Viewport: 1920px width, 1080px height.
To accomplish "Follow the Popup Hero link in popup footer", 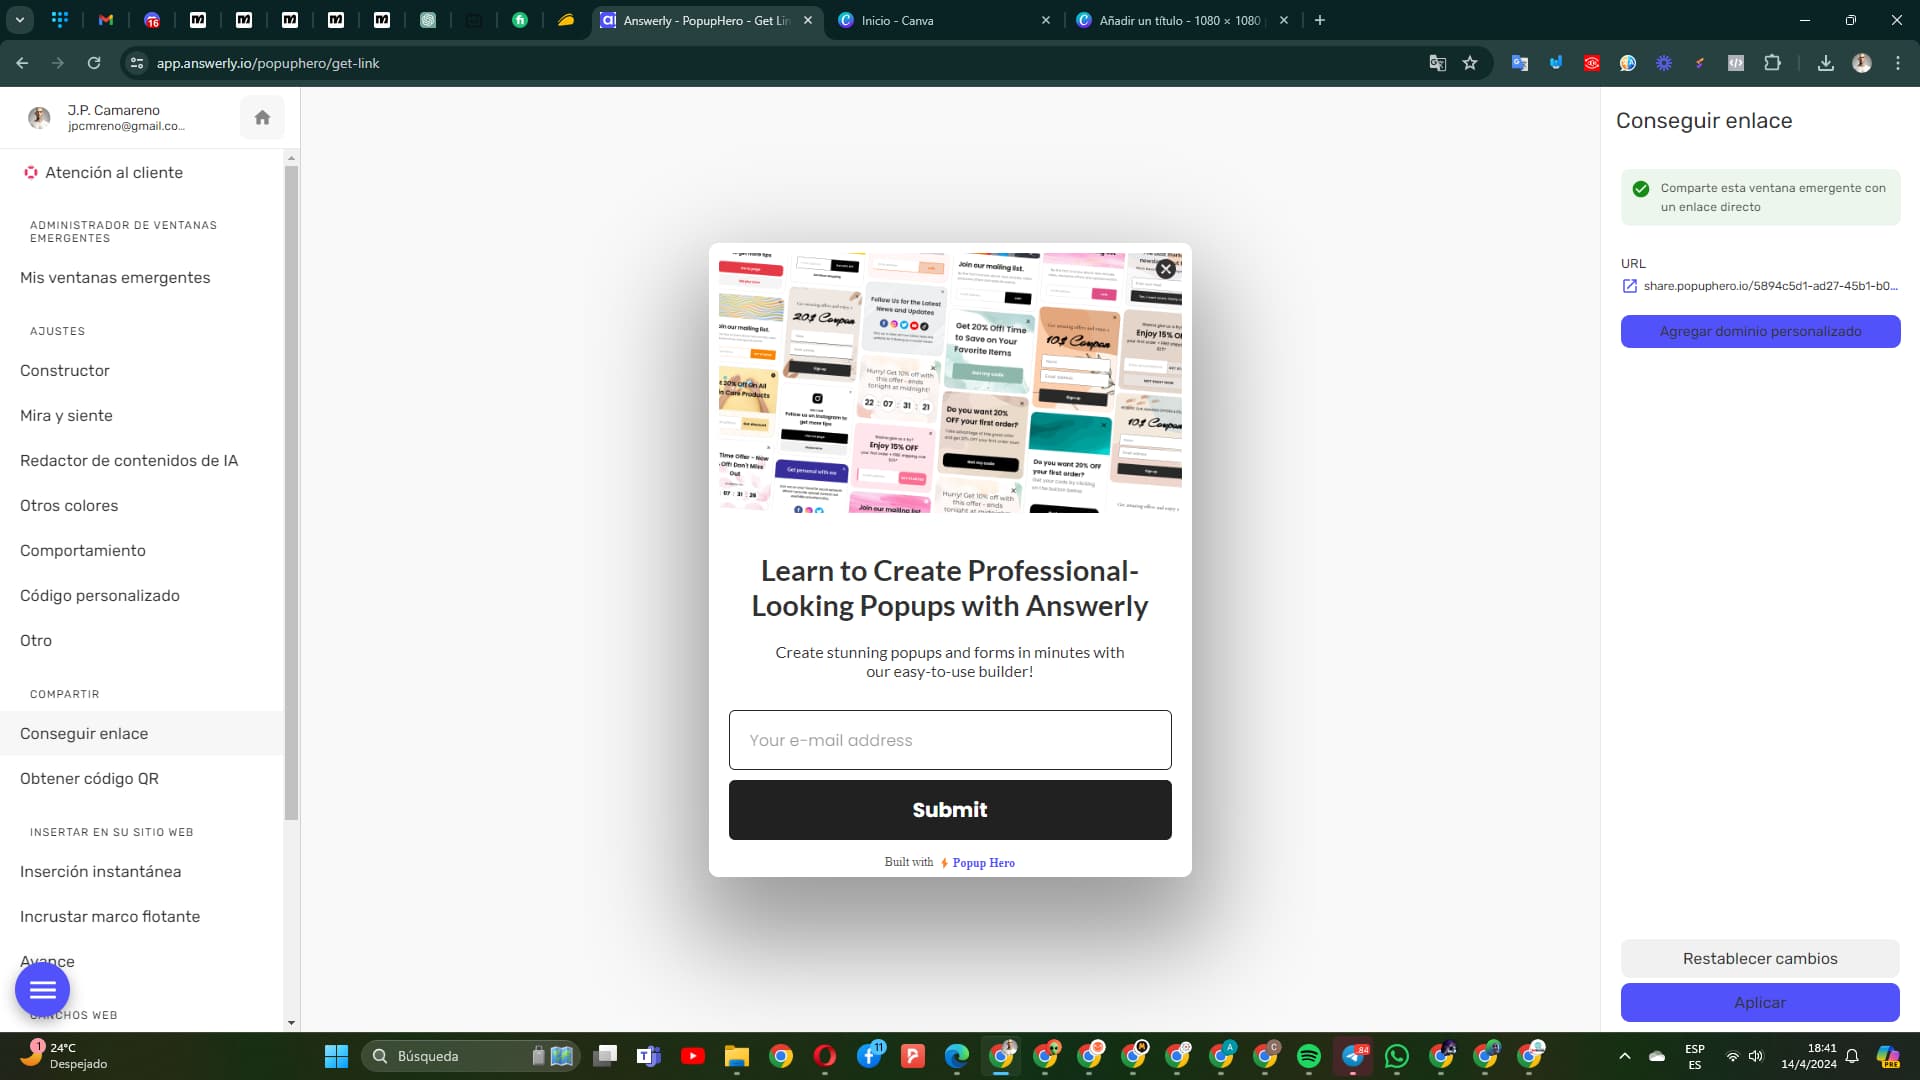I will [983, 863].
